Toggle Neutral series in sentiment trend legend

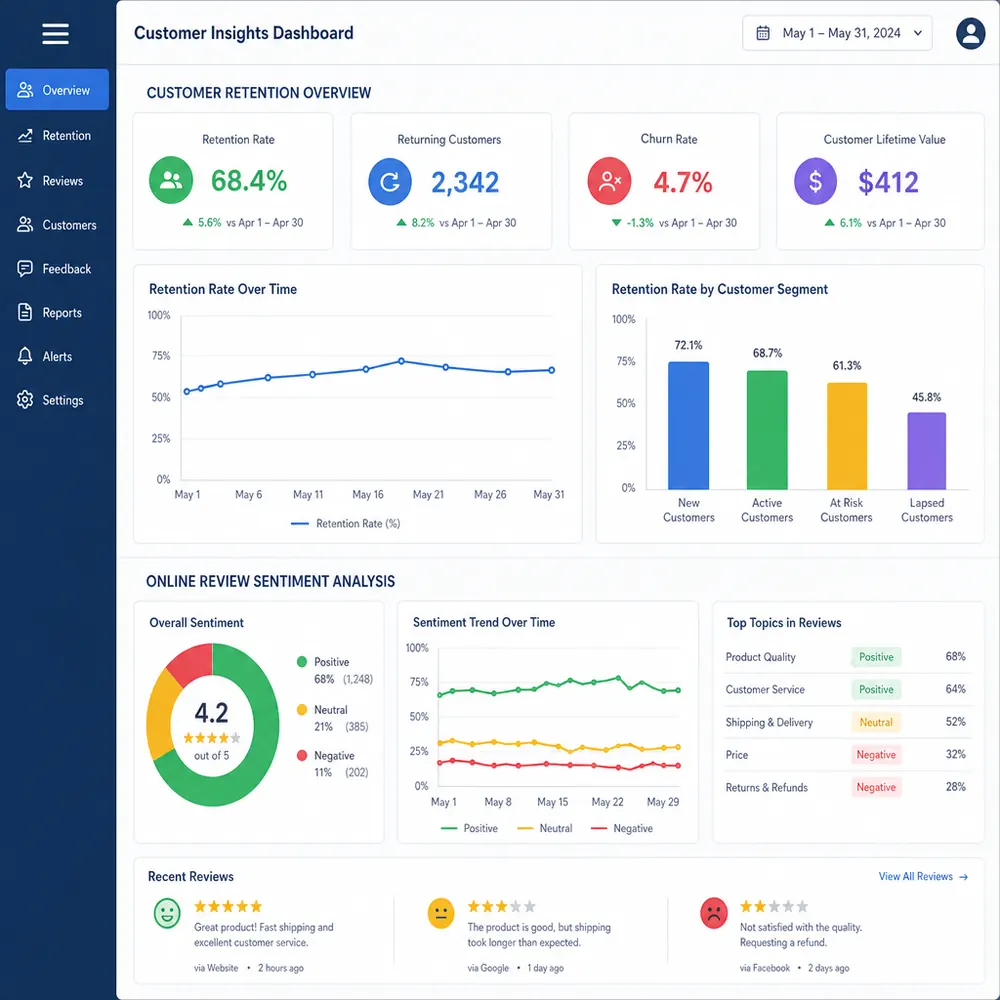pyautogui.click(x=545, y=828)
